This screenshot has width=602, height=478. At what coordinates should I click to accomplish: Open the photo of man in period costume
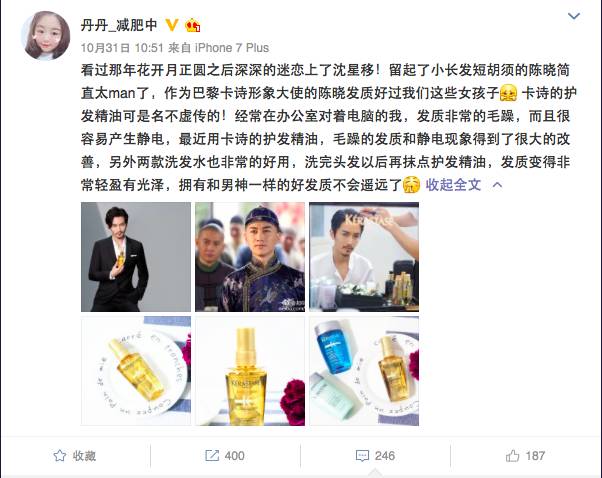point(250,257)
